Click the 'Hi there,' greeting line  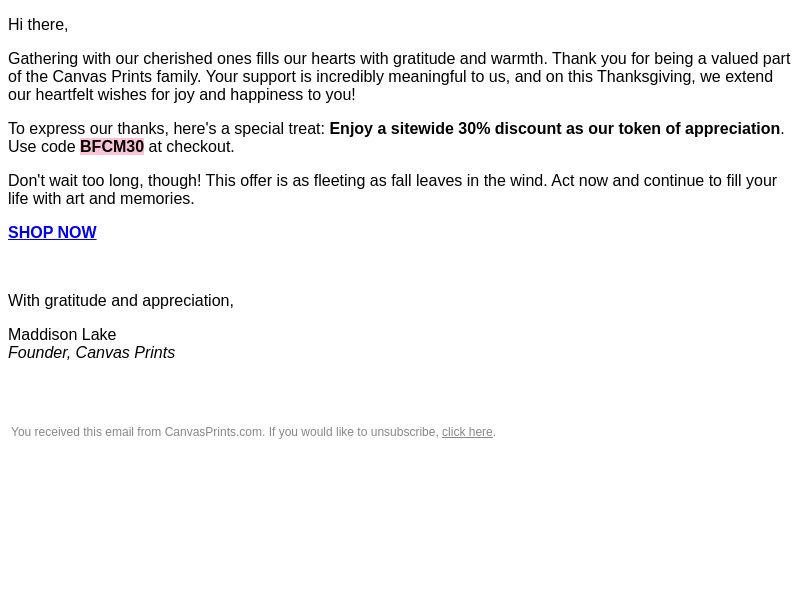point(38,24)
